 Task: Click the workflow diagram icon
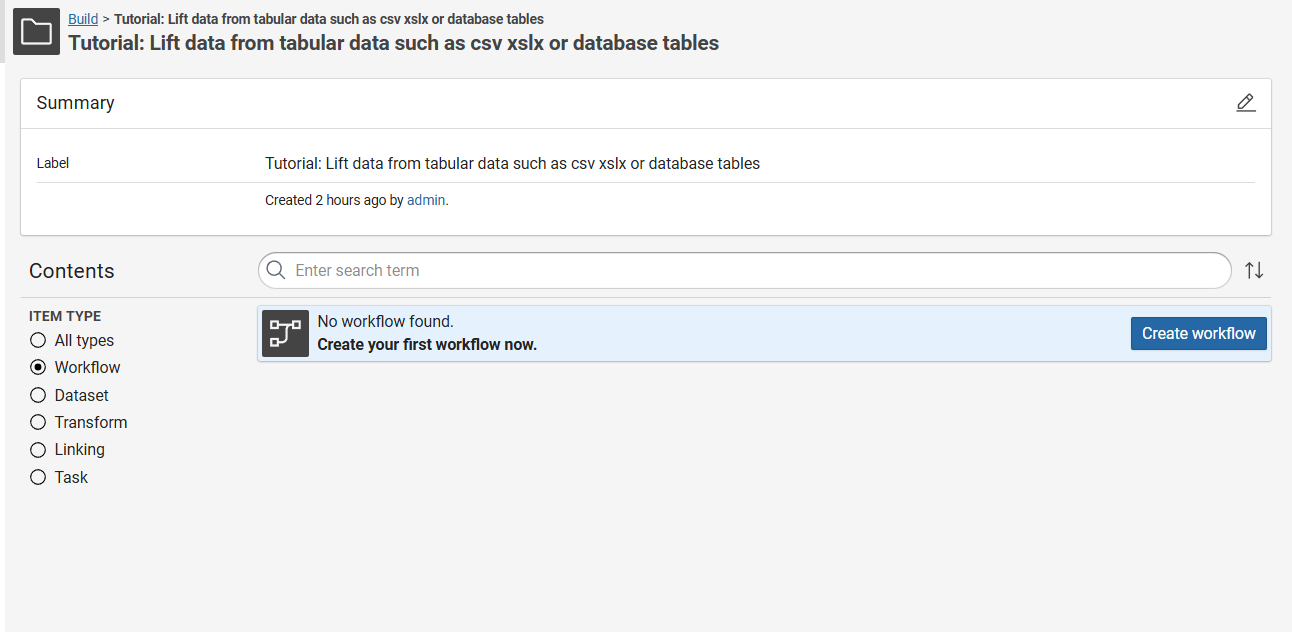point(285,333)
